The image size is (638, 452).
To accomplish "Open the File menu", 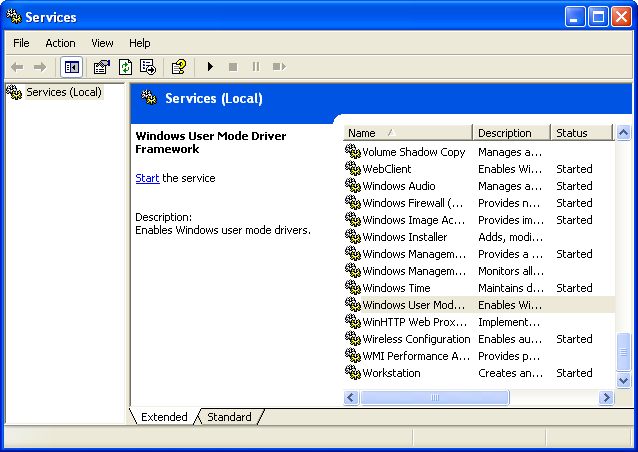I will 21,43.
